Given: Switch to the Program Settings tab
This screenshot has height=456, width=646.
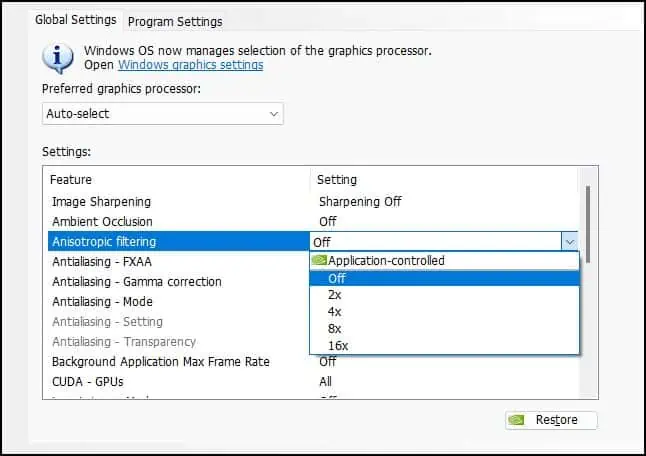Looking at the screenshot, I should tap(175, 21).
